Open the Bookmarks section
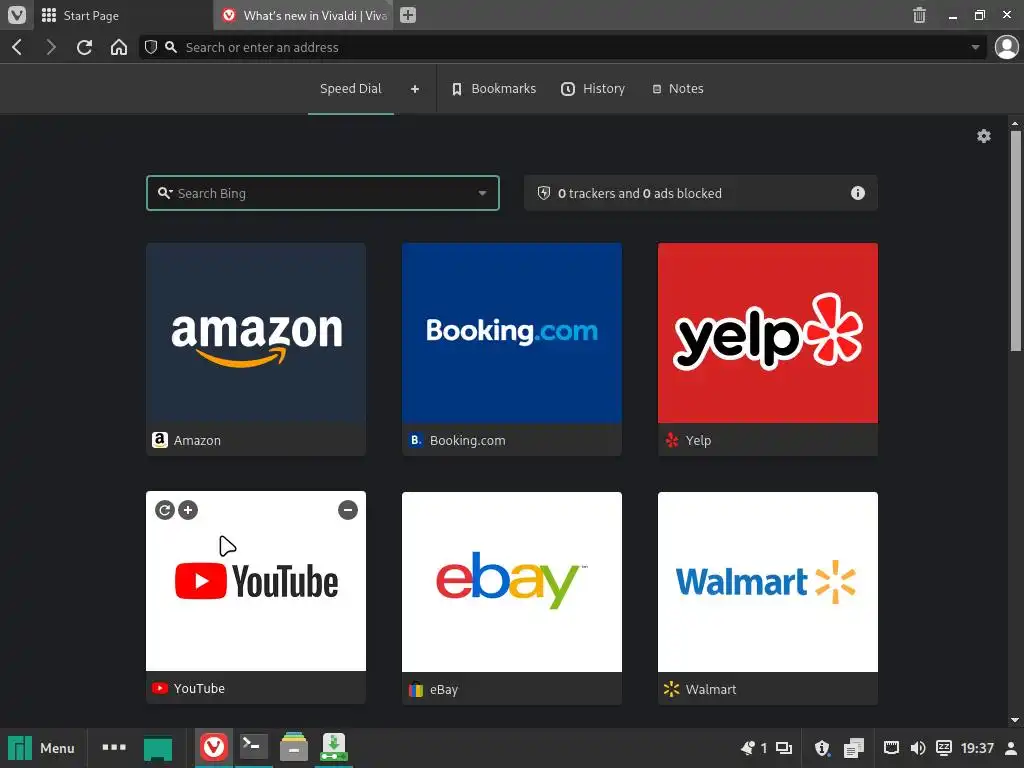The image size is (1024, 768). click(494, 89)
